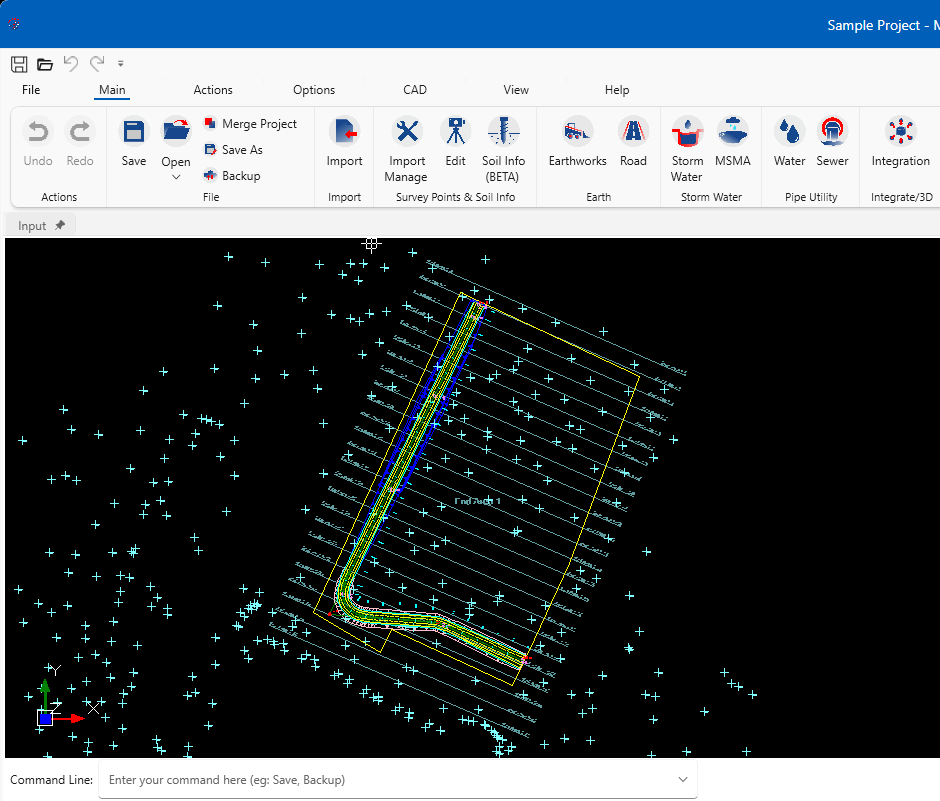This screenshot has height=801, width=940.
Task: Click the UCS axis origin icon
Action: [45, 718]
